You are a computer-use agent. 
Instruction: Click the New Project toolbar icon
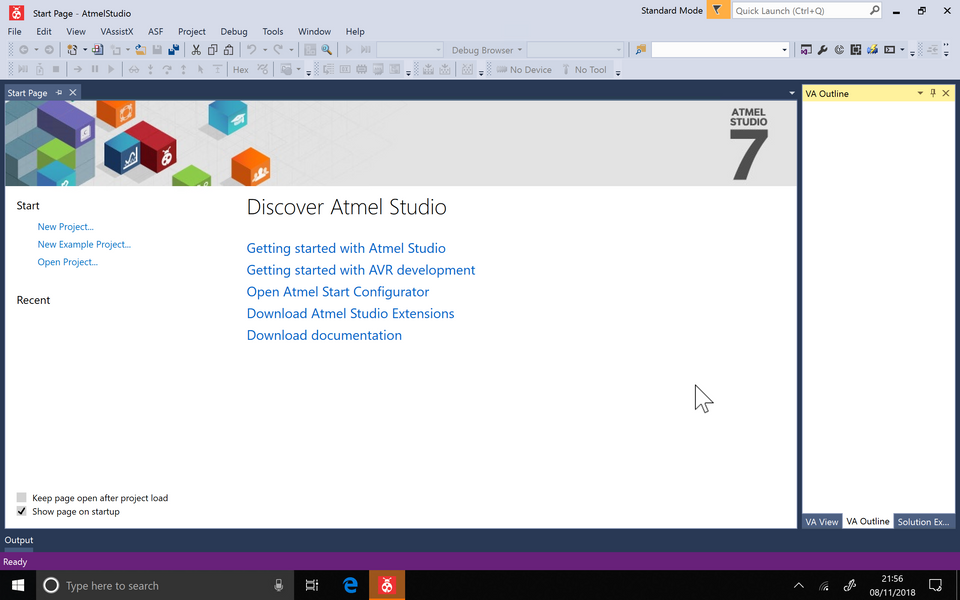72,50
